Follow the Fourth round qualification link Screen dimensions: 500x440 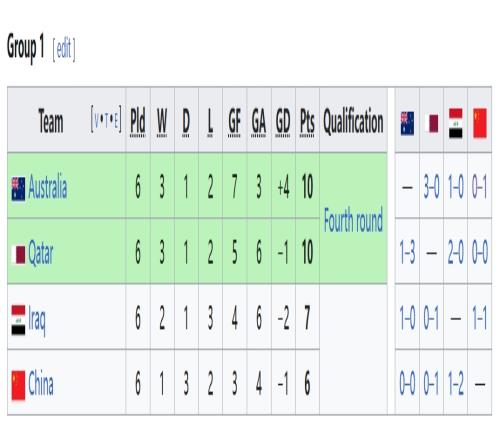point(353,220)
